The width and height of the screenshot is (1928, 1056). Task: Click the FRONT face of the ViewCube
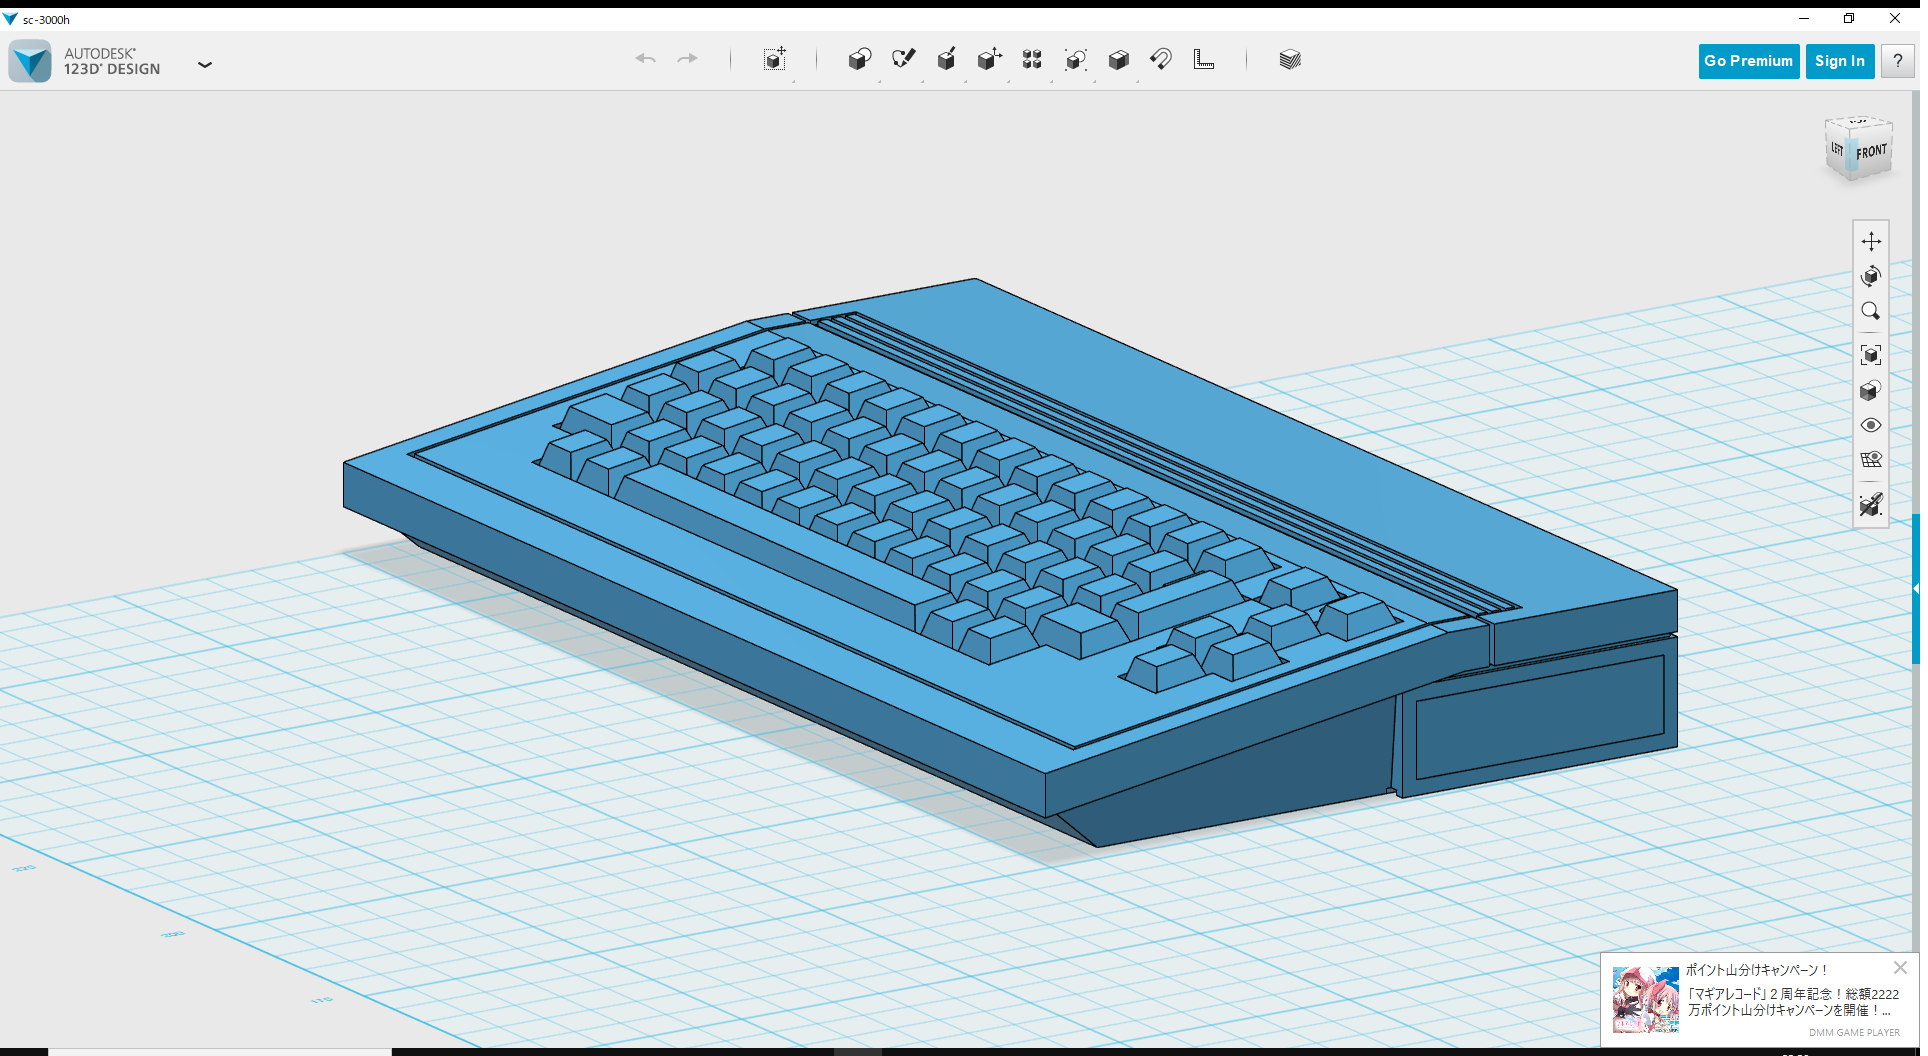[1872, 152]
